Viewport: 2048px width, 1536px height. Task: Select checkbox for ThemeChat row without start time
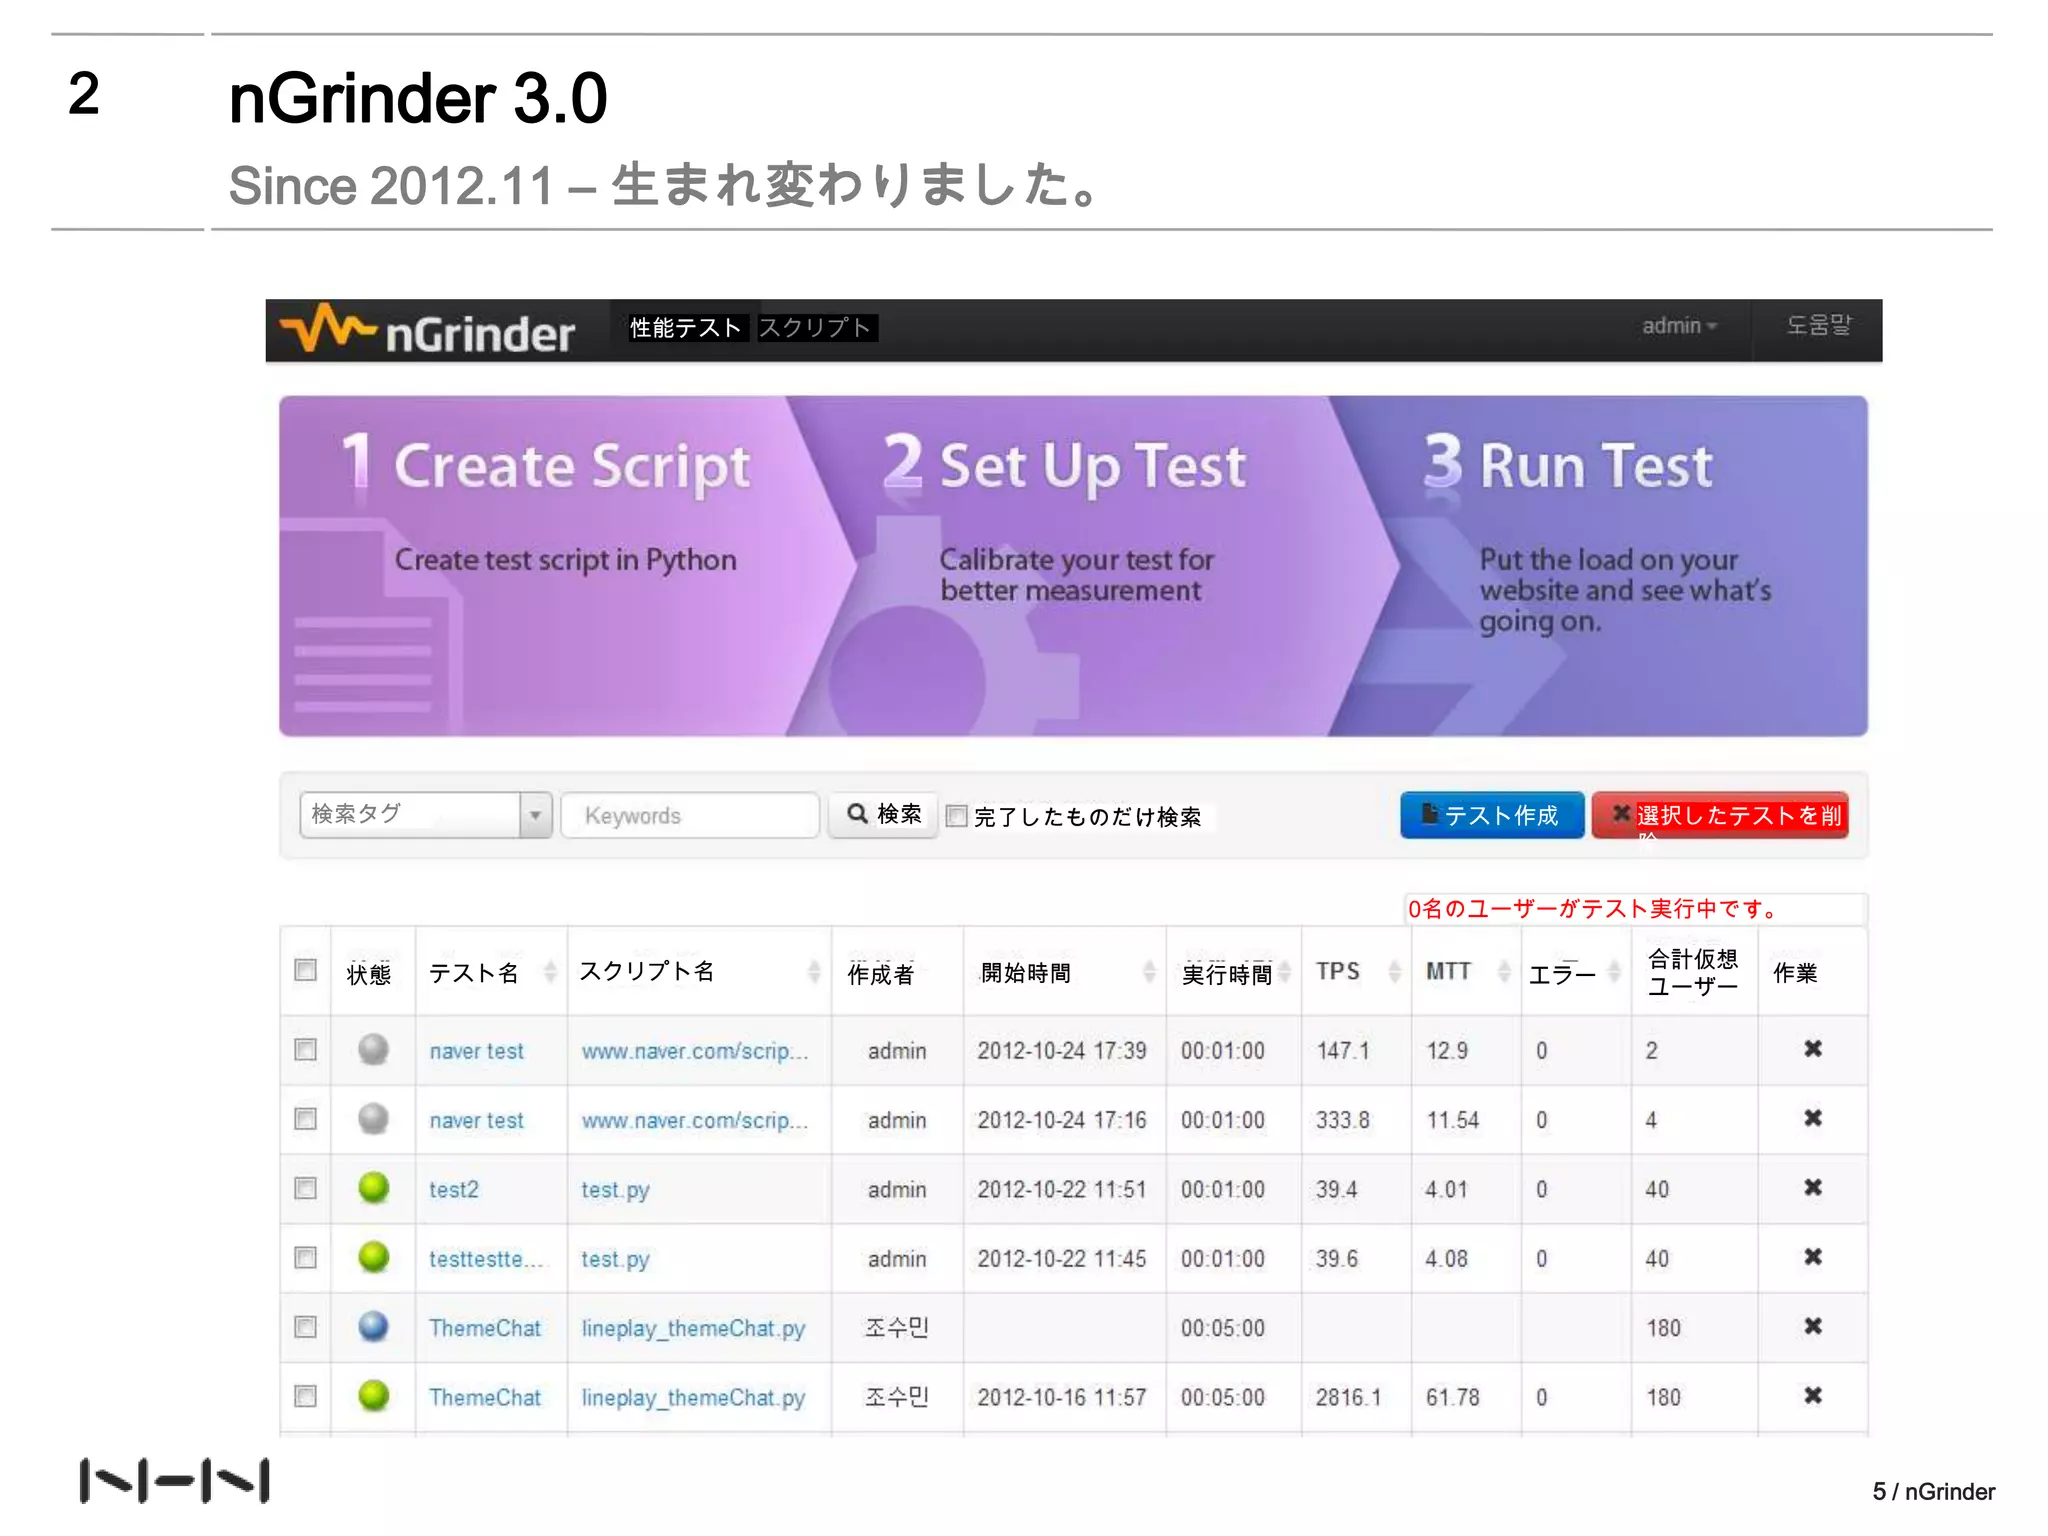click(306, 1326)
